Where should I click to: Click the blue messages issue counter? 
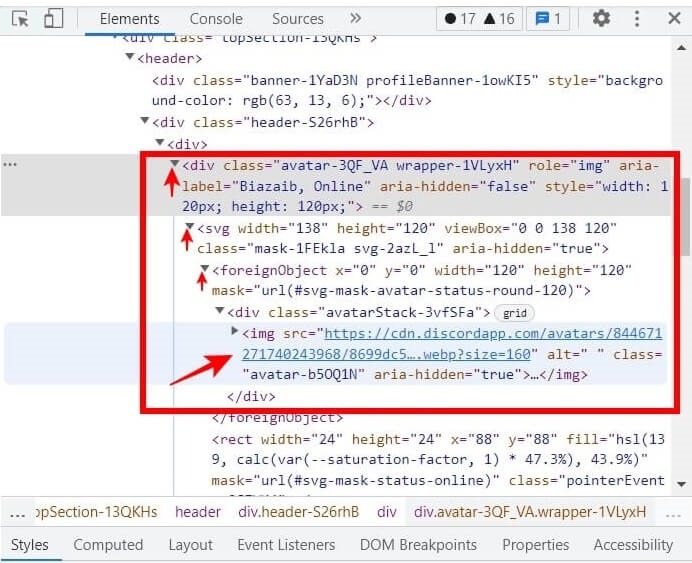click(x=545, y=19)
